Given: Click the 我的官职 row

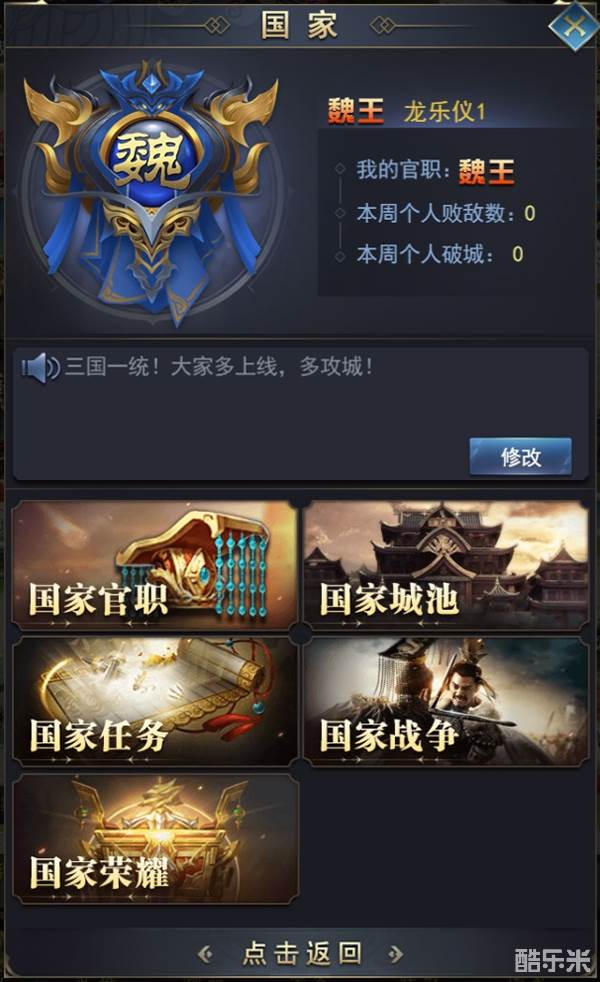Looking at the screenshot, I should [x=435, y=171].
